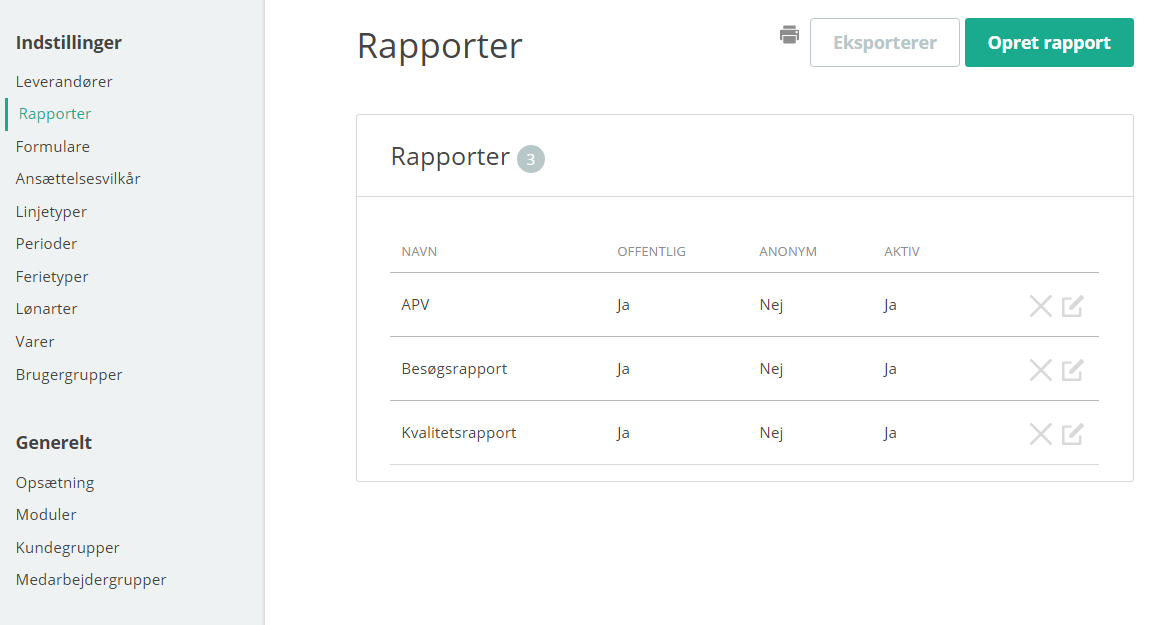
Task: Click the report count badge 3
Action: point(531,159)
